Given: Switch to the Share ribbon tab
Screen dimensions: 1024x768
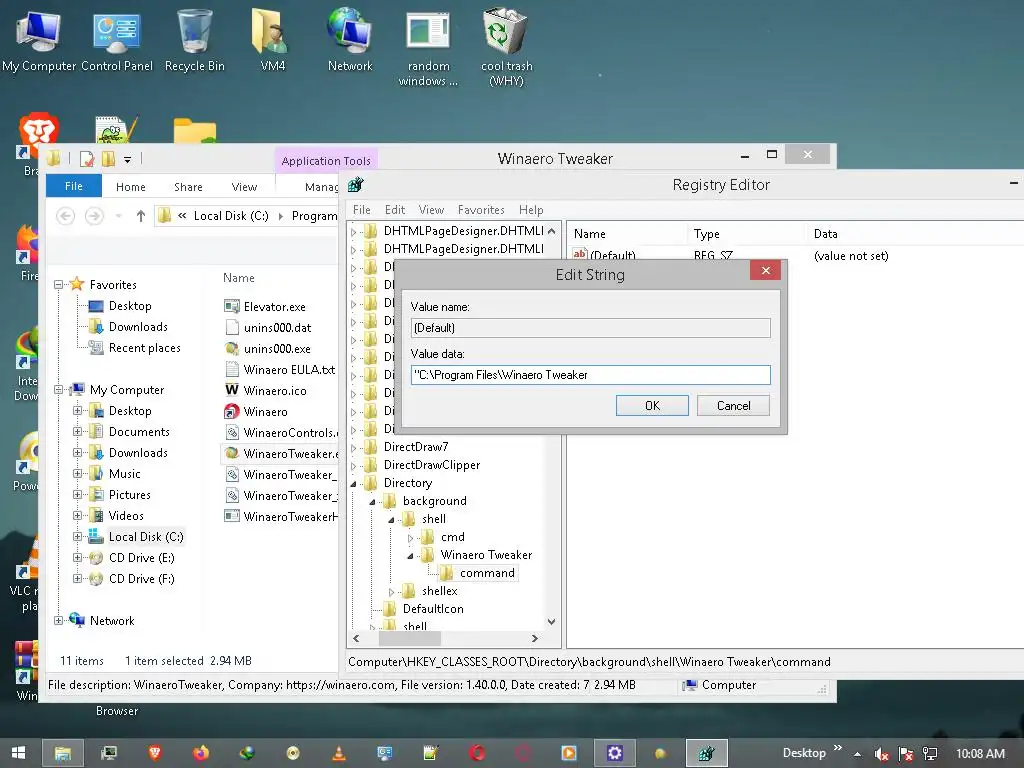Looking at the screenshot, I should click(x=188, y=187).
